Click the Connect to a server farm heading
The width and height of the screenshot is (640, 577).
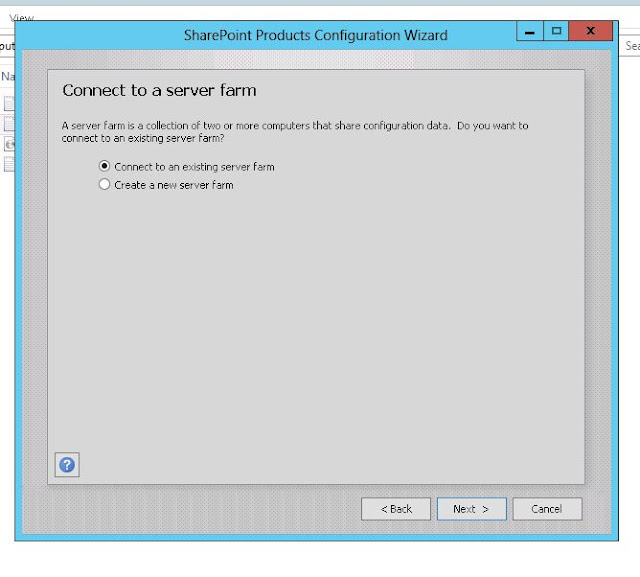[159, 90]
